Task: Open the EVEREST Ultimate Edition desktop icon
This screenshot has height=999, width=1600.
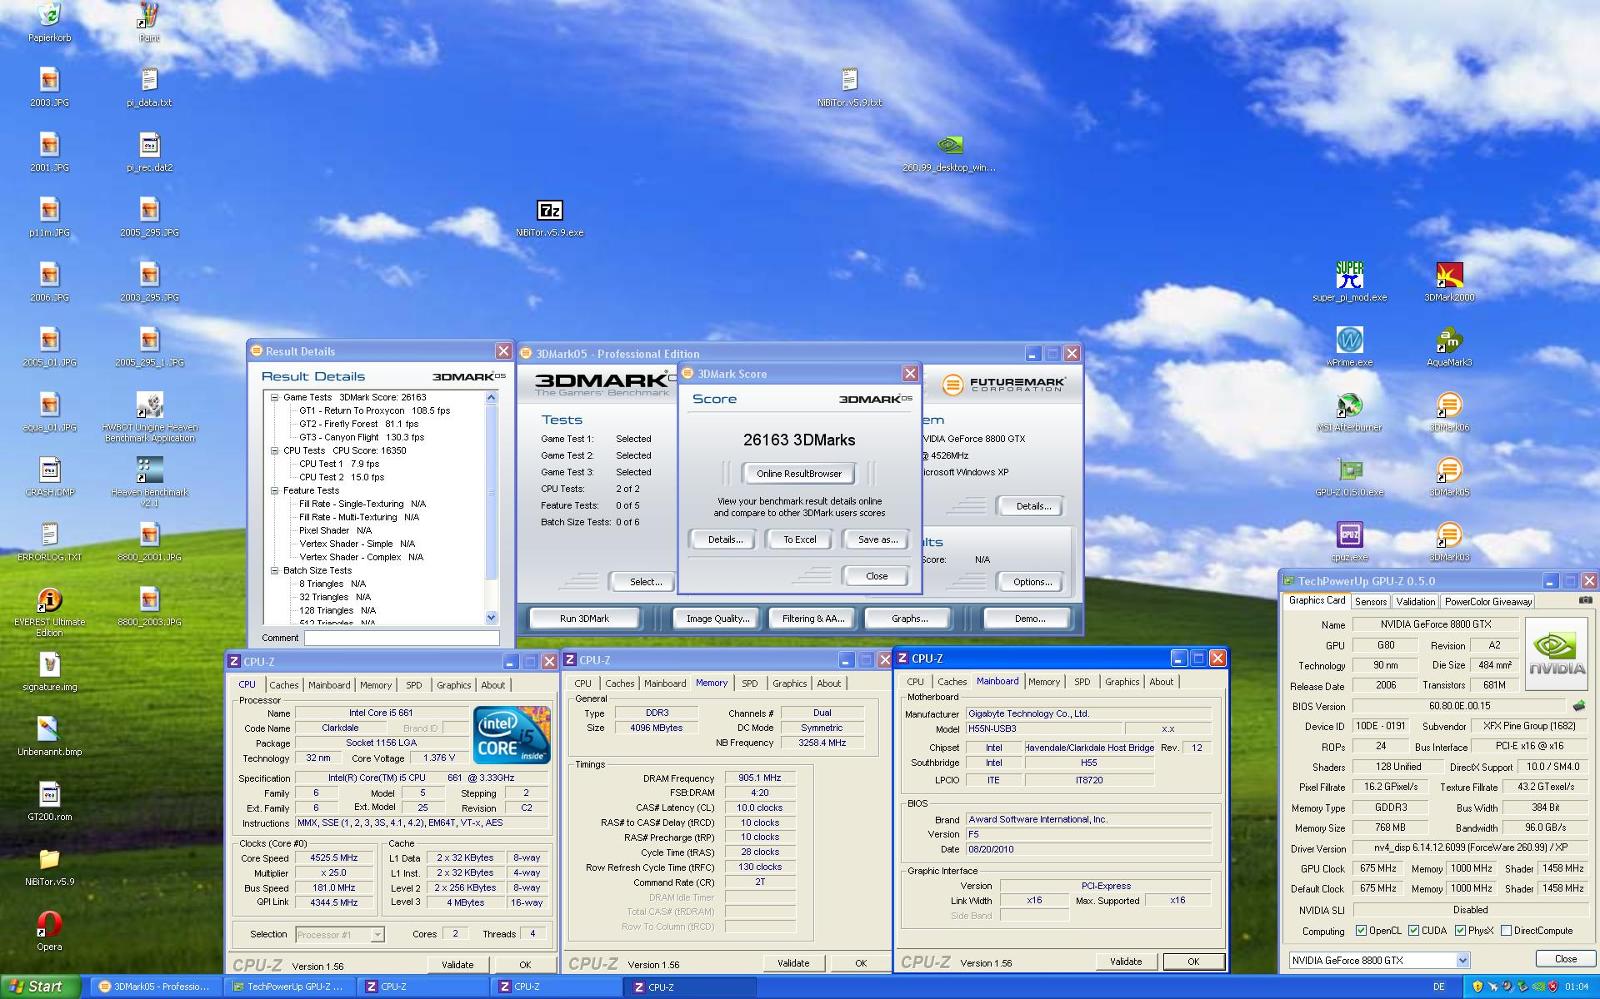Action: pyautogui.click(x=49, y=612)
